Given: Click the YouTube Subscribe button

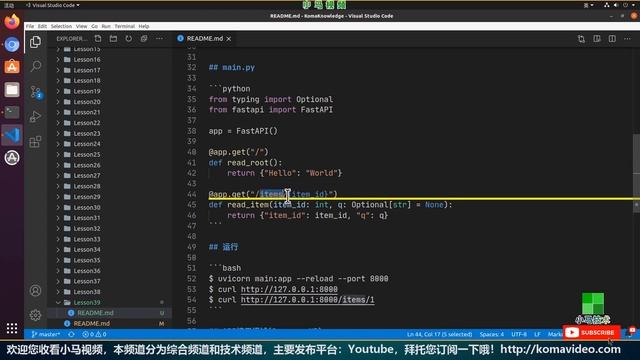Looking at the screenshot, I should 591,333.
